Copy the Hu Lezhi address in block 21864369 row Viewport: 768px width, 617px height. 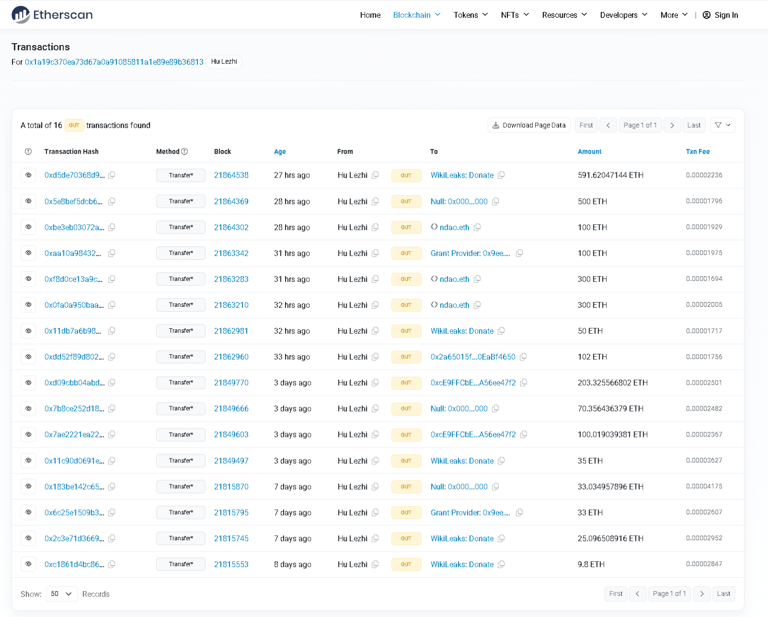point(376,201)
